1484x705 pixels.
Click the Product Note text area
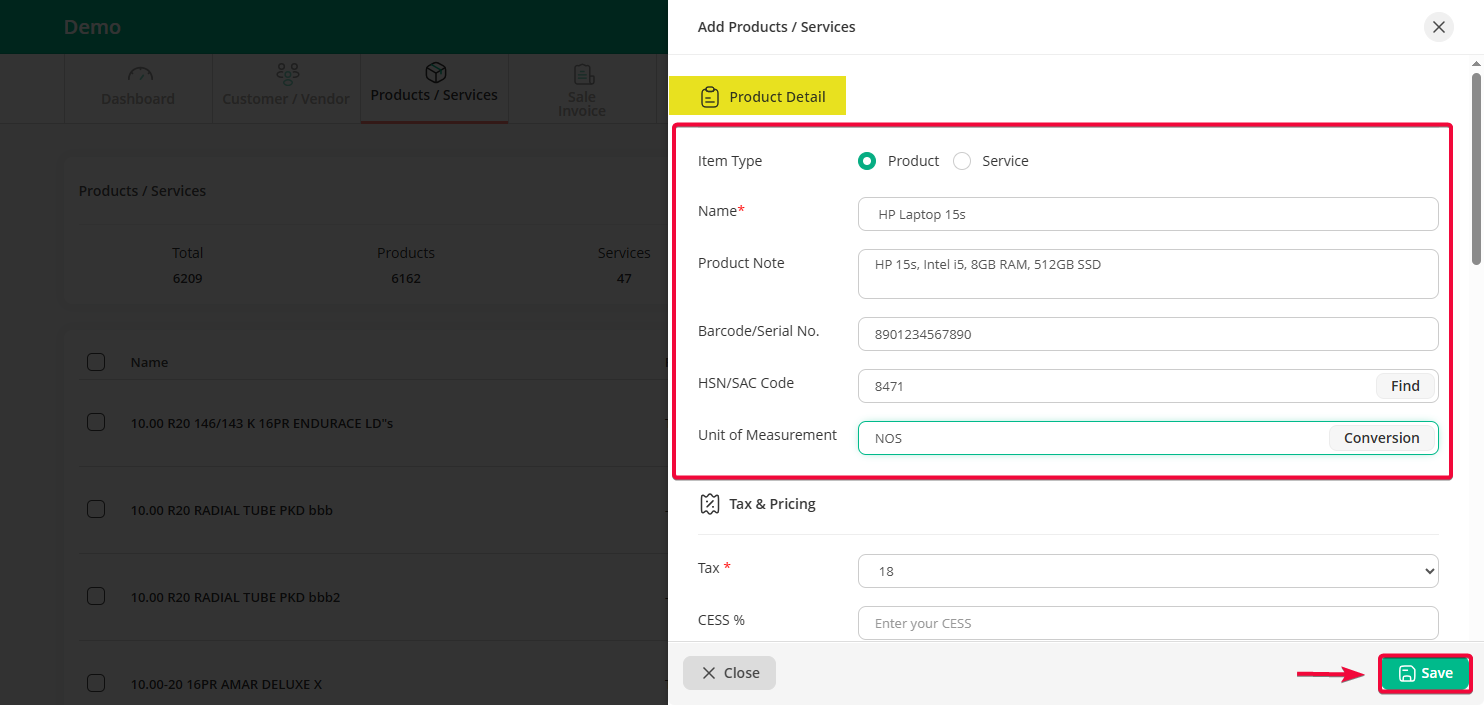pyautogui.click(x=1148, y=274)
